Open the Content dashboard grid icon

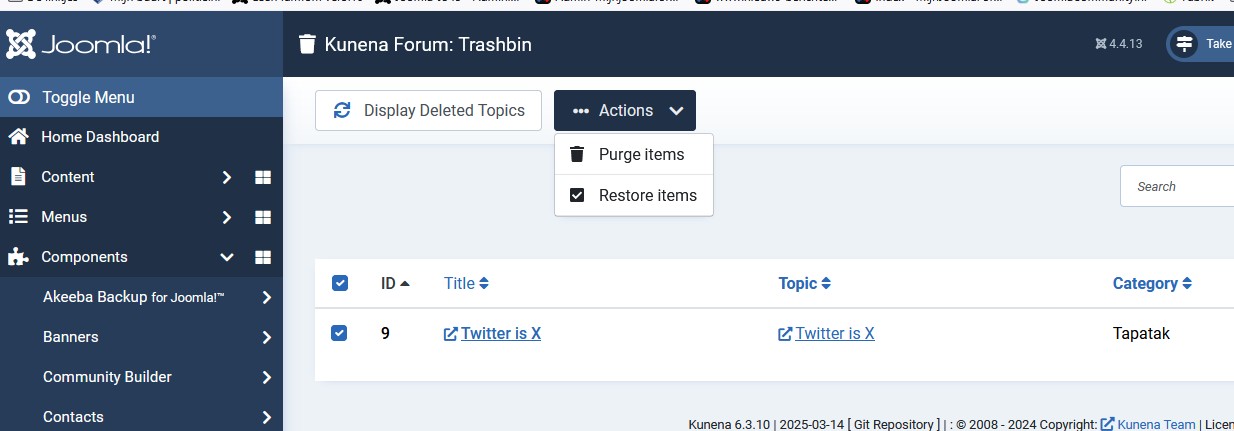[x=263, y=177]
